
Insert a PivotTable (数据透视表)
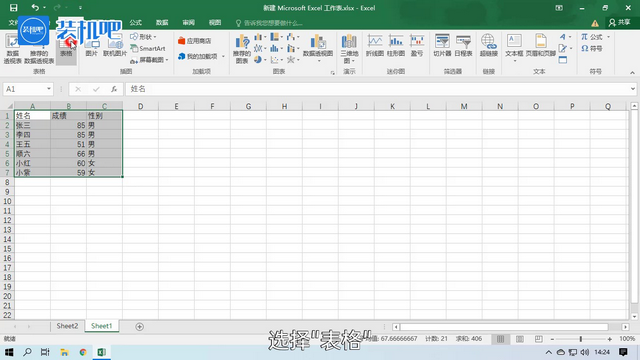(13, 49)
